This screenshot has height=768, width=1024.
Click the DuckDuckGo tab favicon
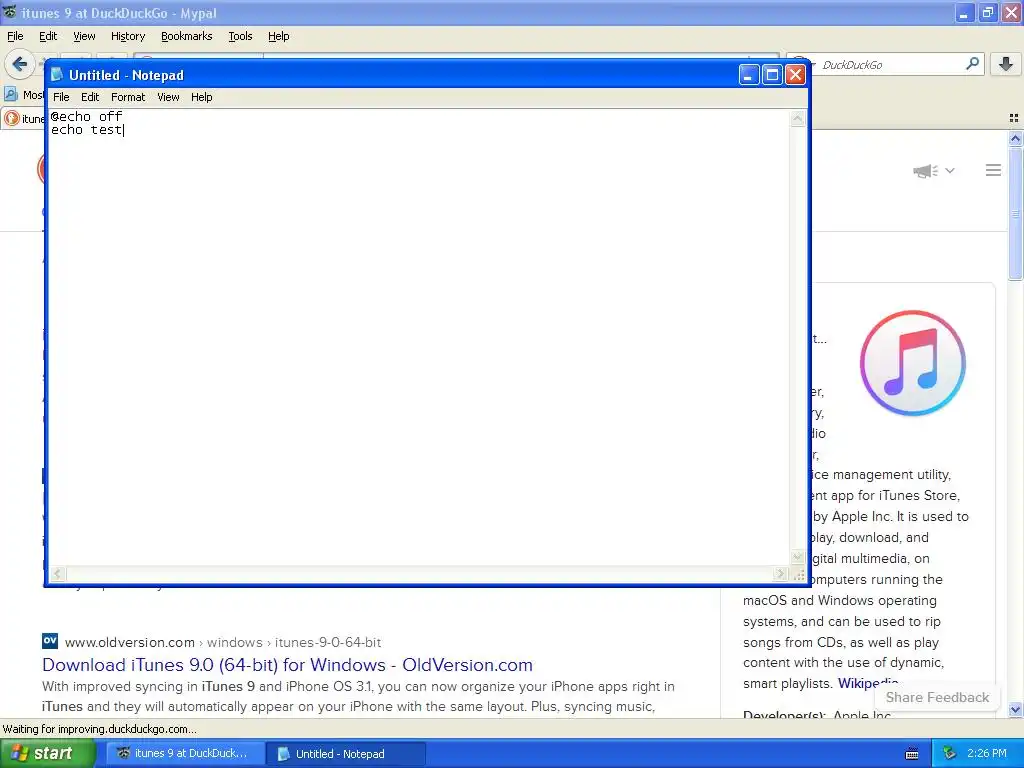click(12, 118)
